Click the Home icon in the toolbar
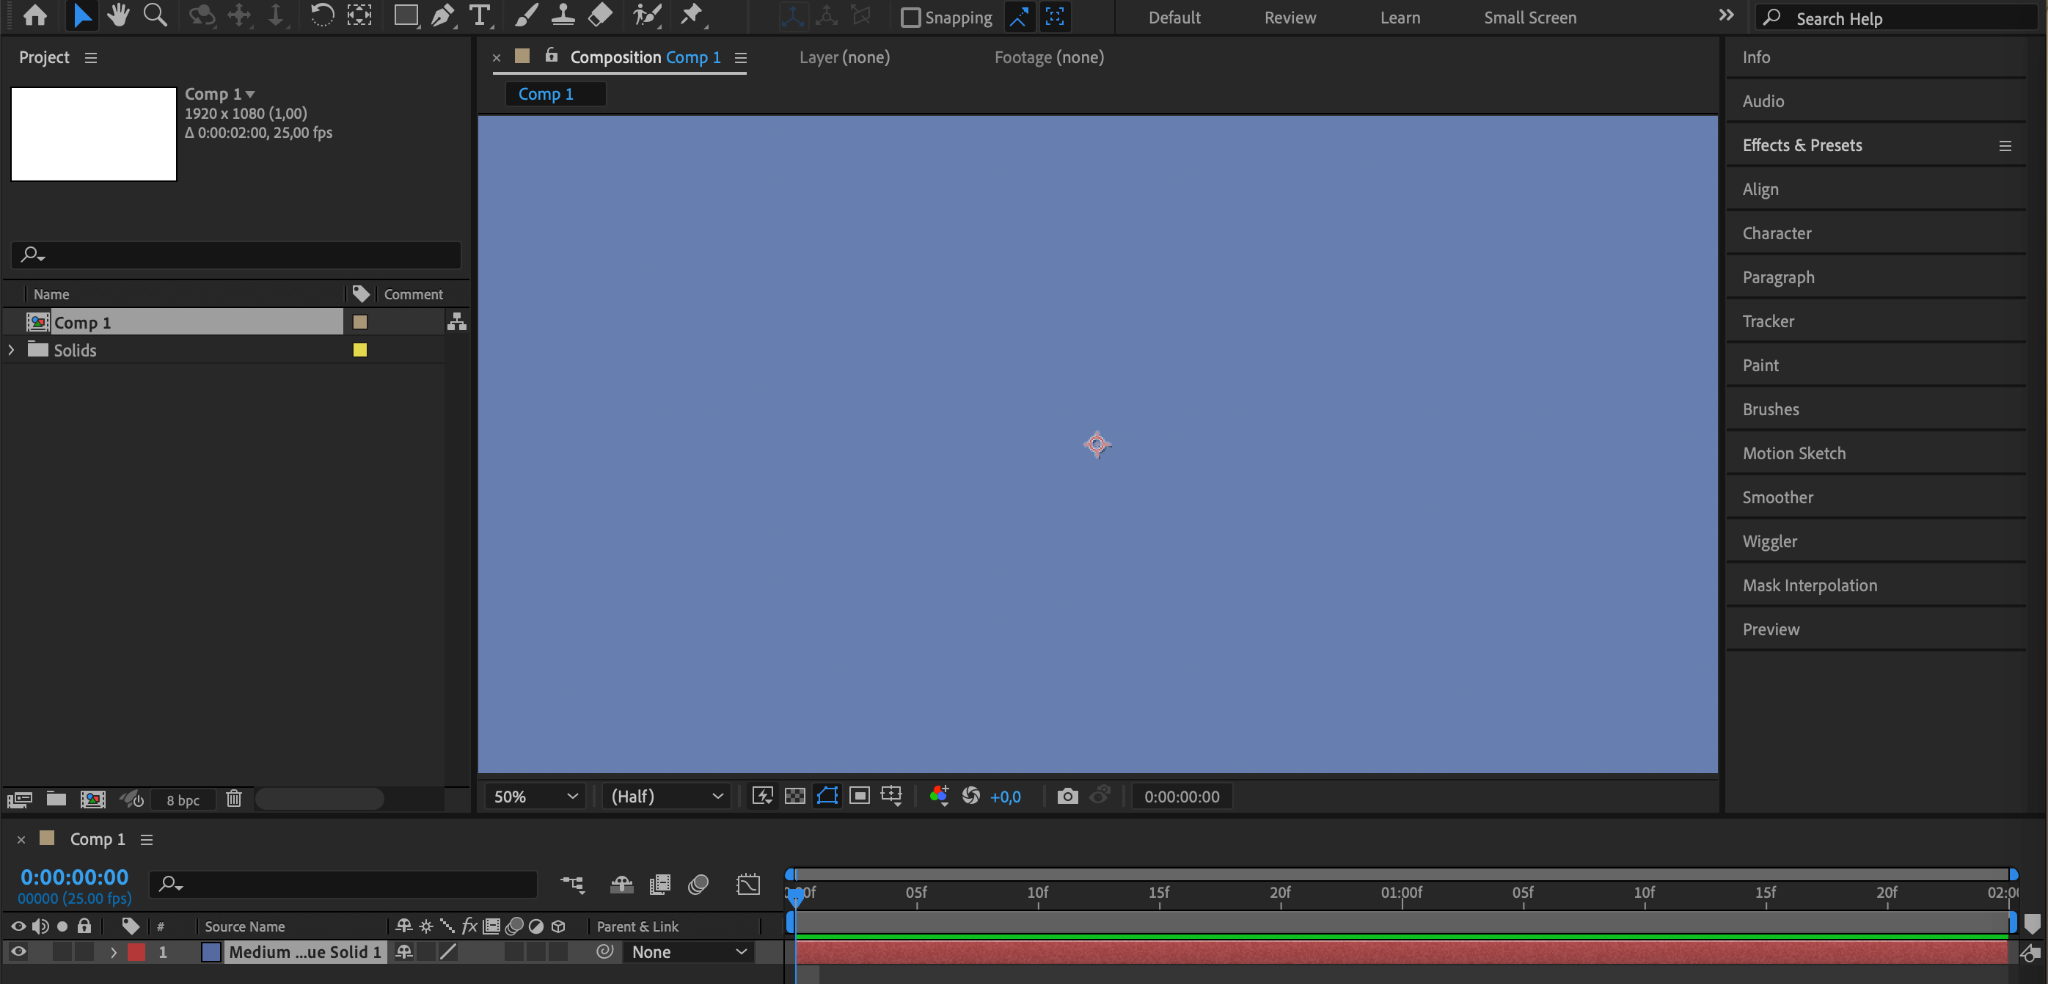The width and height of the screenshot is (2048, 984). tap(35, 16)
